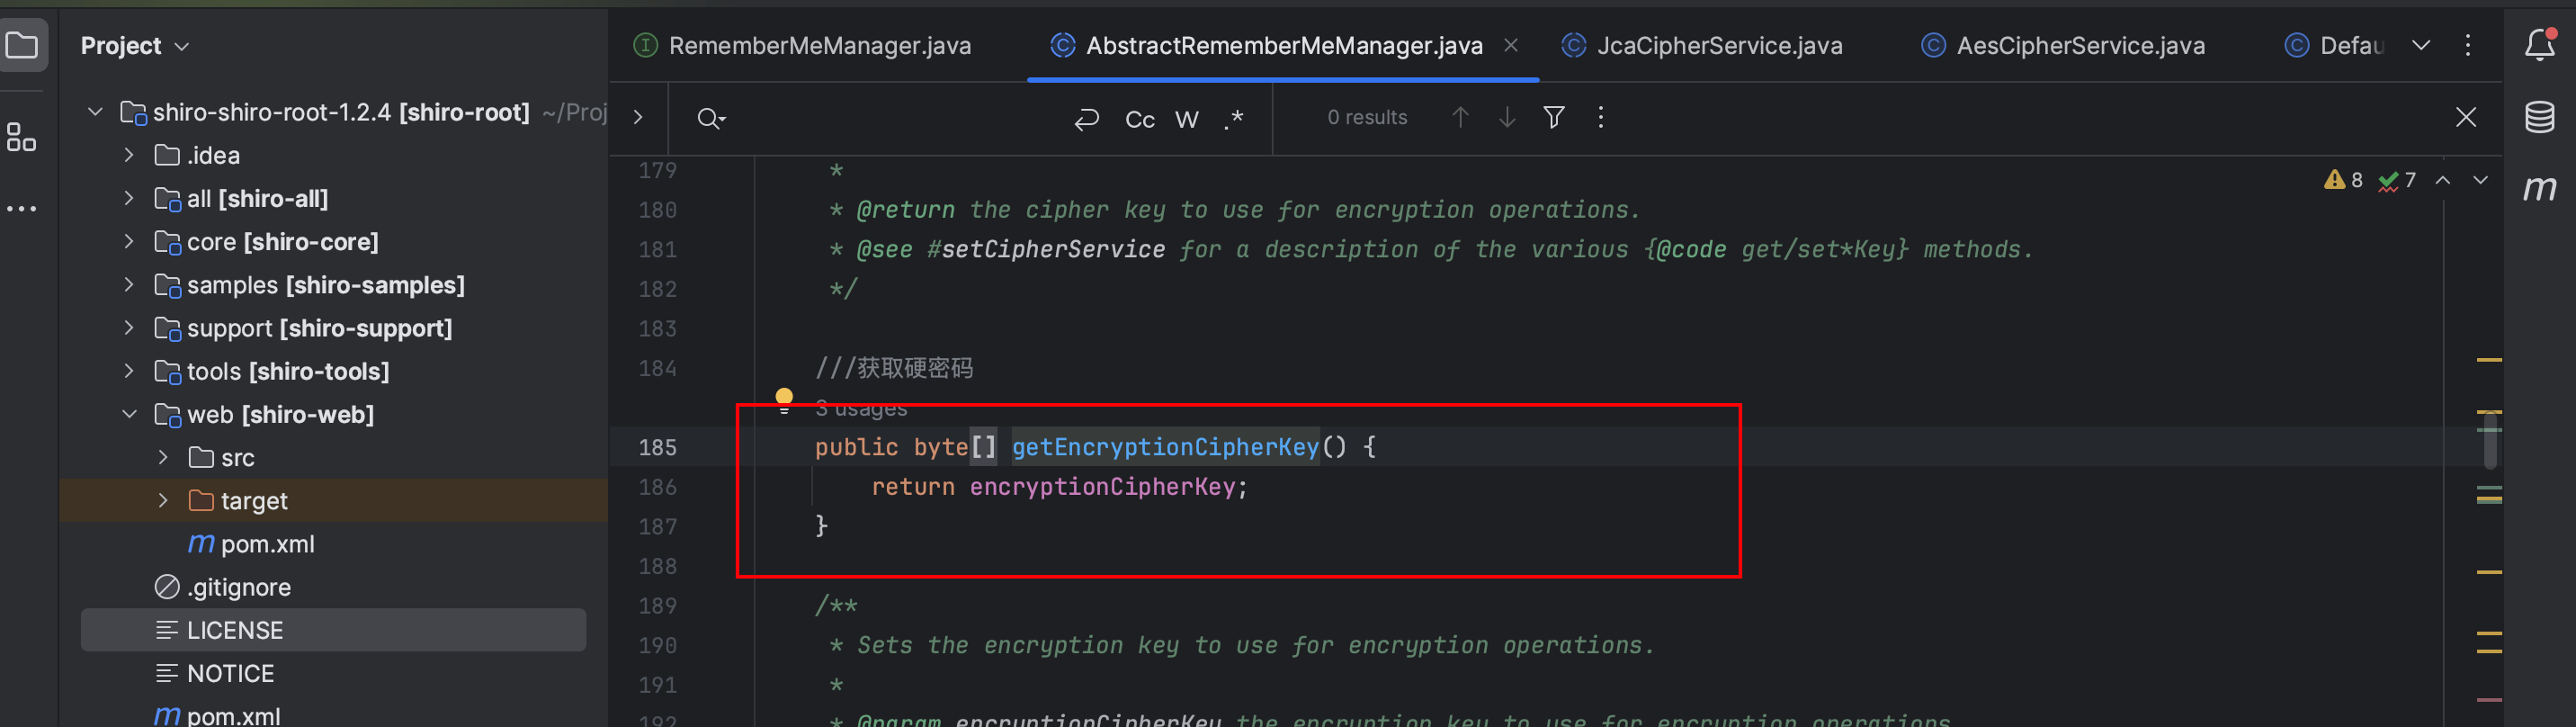
Task: Toggle Match Case option Cc
Action: coord(1140,119)
